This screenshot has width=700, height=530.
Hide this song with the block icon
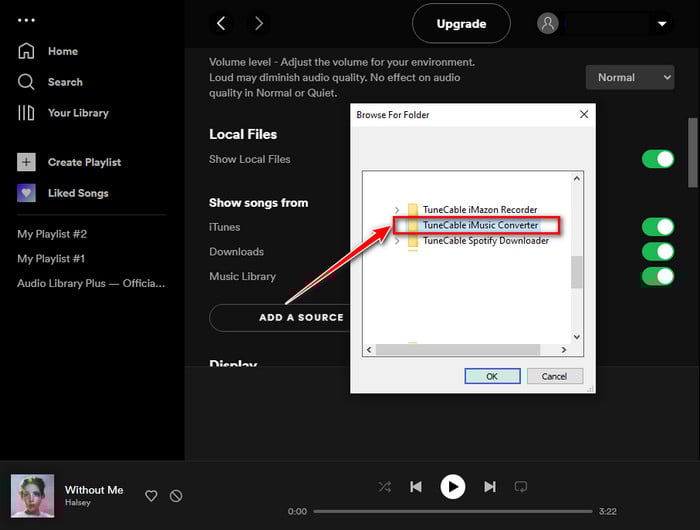tap(176, 496)
